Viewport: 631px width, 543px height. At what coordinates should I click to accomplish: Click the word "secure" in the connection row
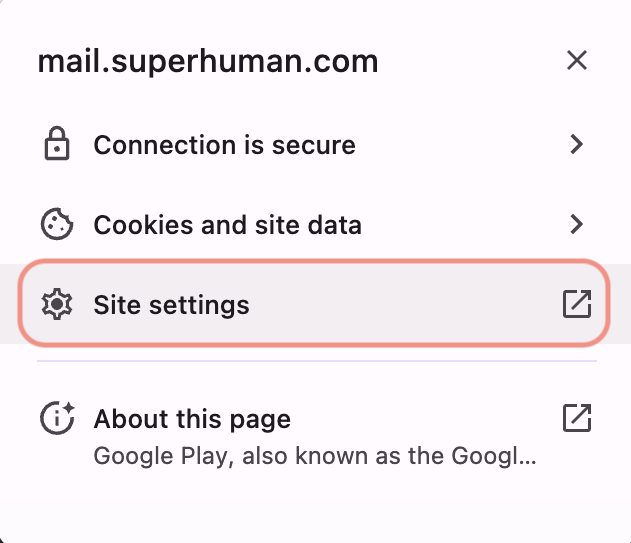[x=316, y=145]
